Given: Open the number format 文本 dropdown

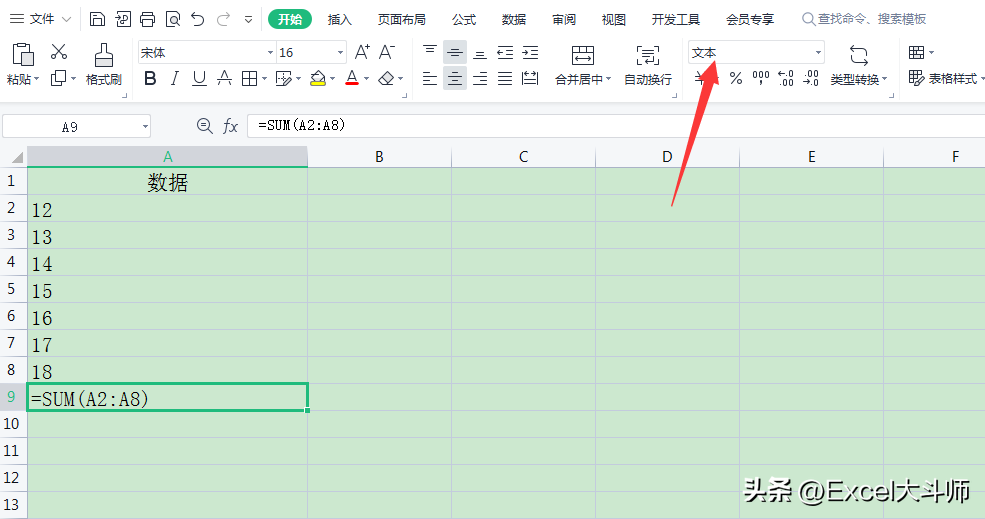Looking at the screenshot, I should (818, 52).
